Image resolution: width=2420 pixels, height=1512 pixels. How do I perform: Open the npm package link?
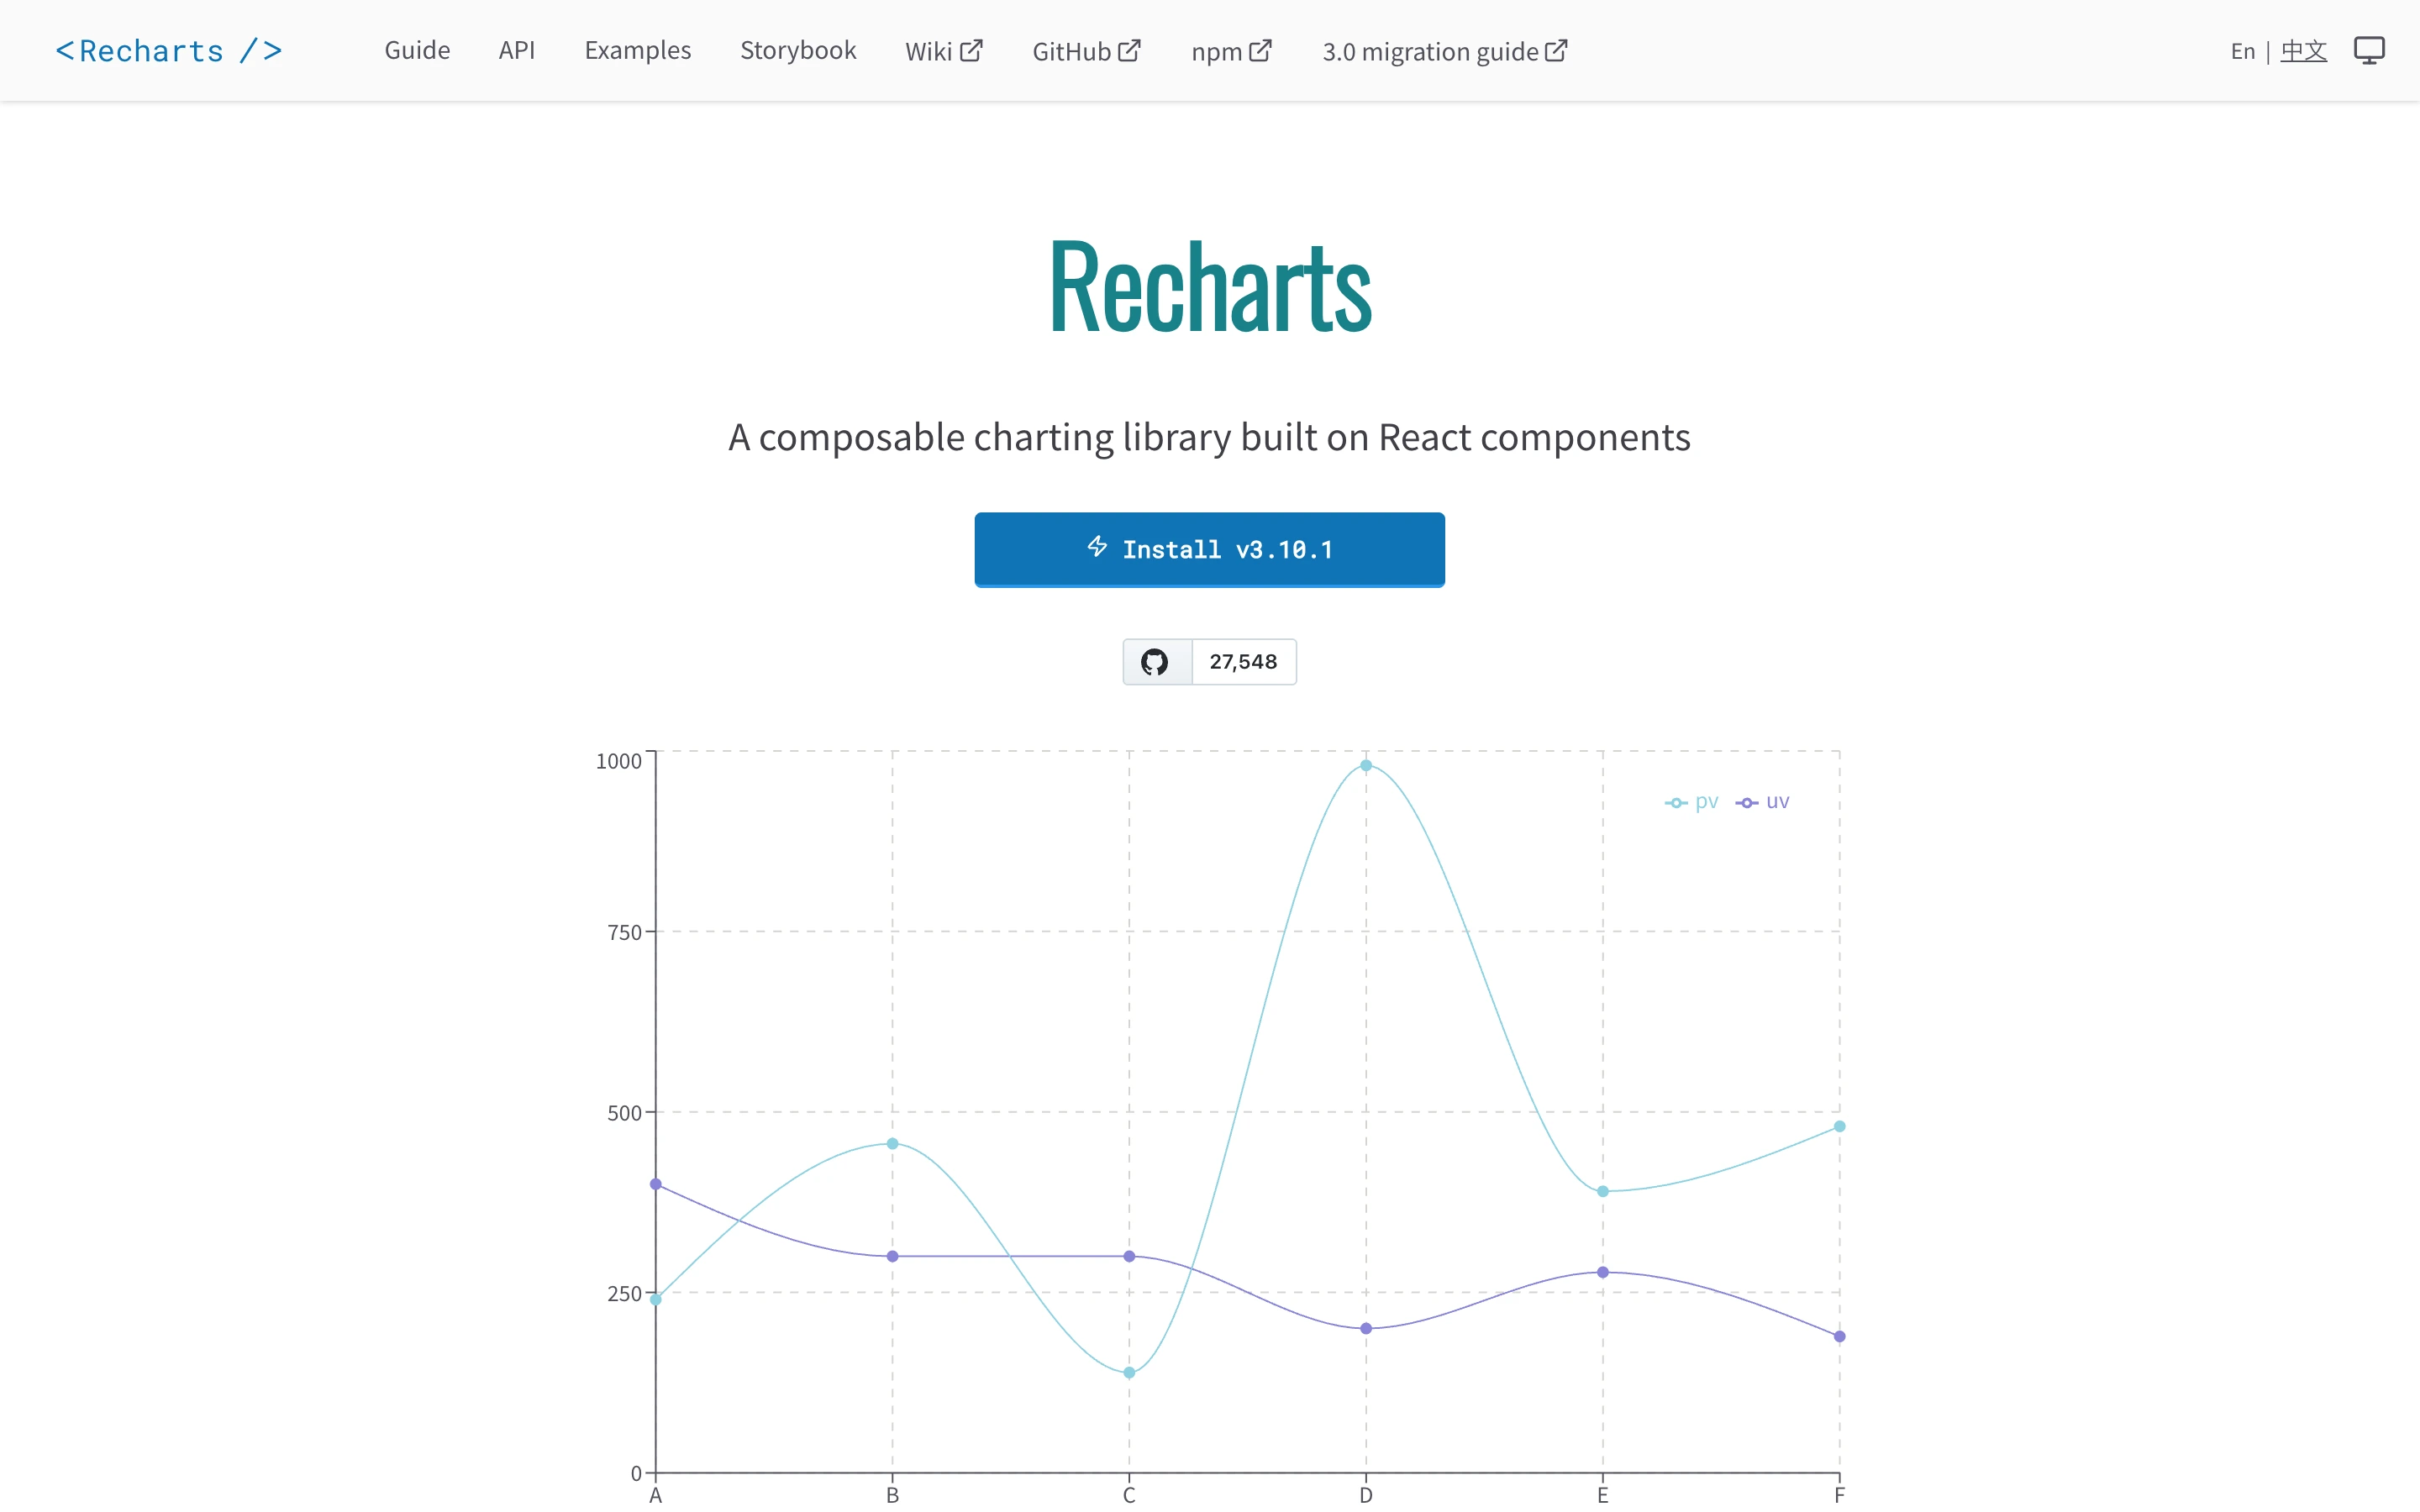click(x=1232, y=51)
